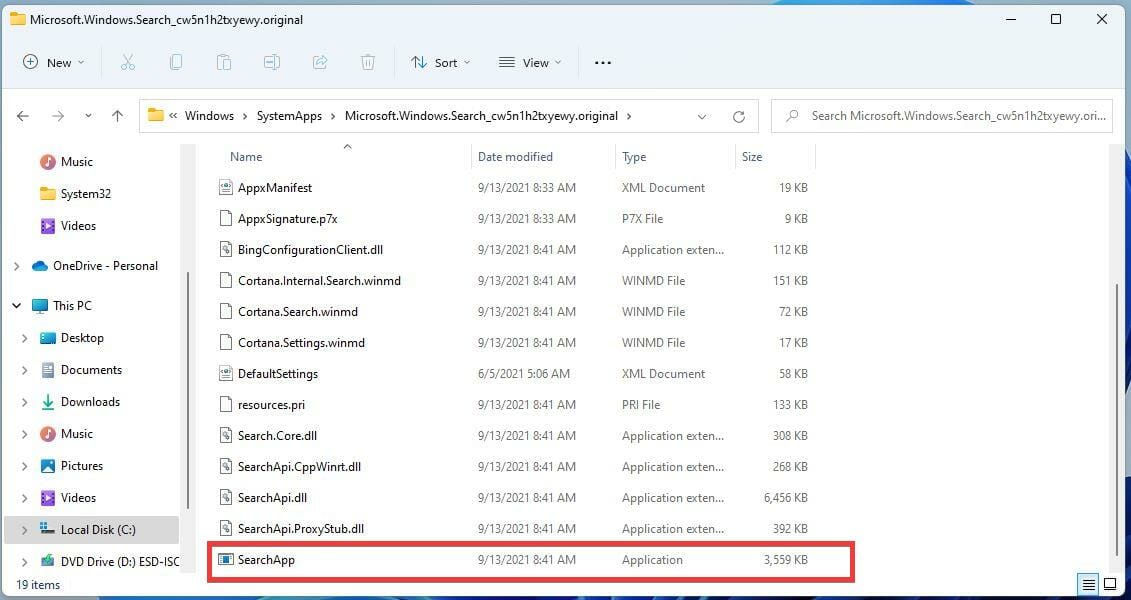Screen dimensions: 1131x600
Task: Toggle the Name column sort order
Action: (x=246, y=156)
